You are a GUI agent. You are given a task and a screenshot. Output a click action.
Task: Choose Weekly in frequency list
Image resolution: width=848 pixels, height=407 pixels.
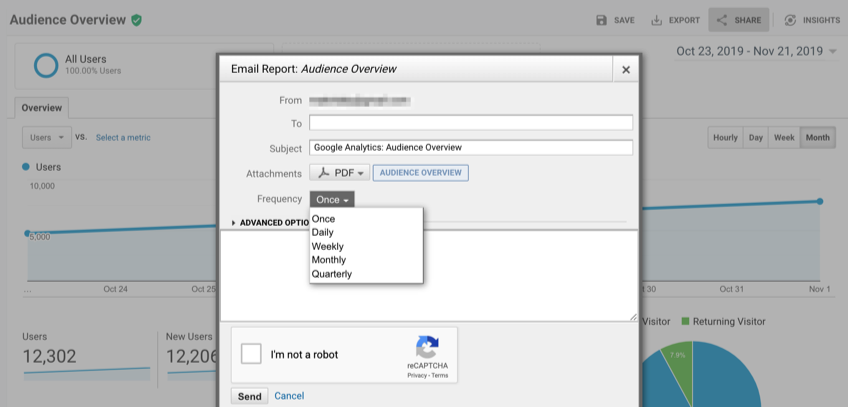click(x=328, y=246)
